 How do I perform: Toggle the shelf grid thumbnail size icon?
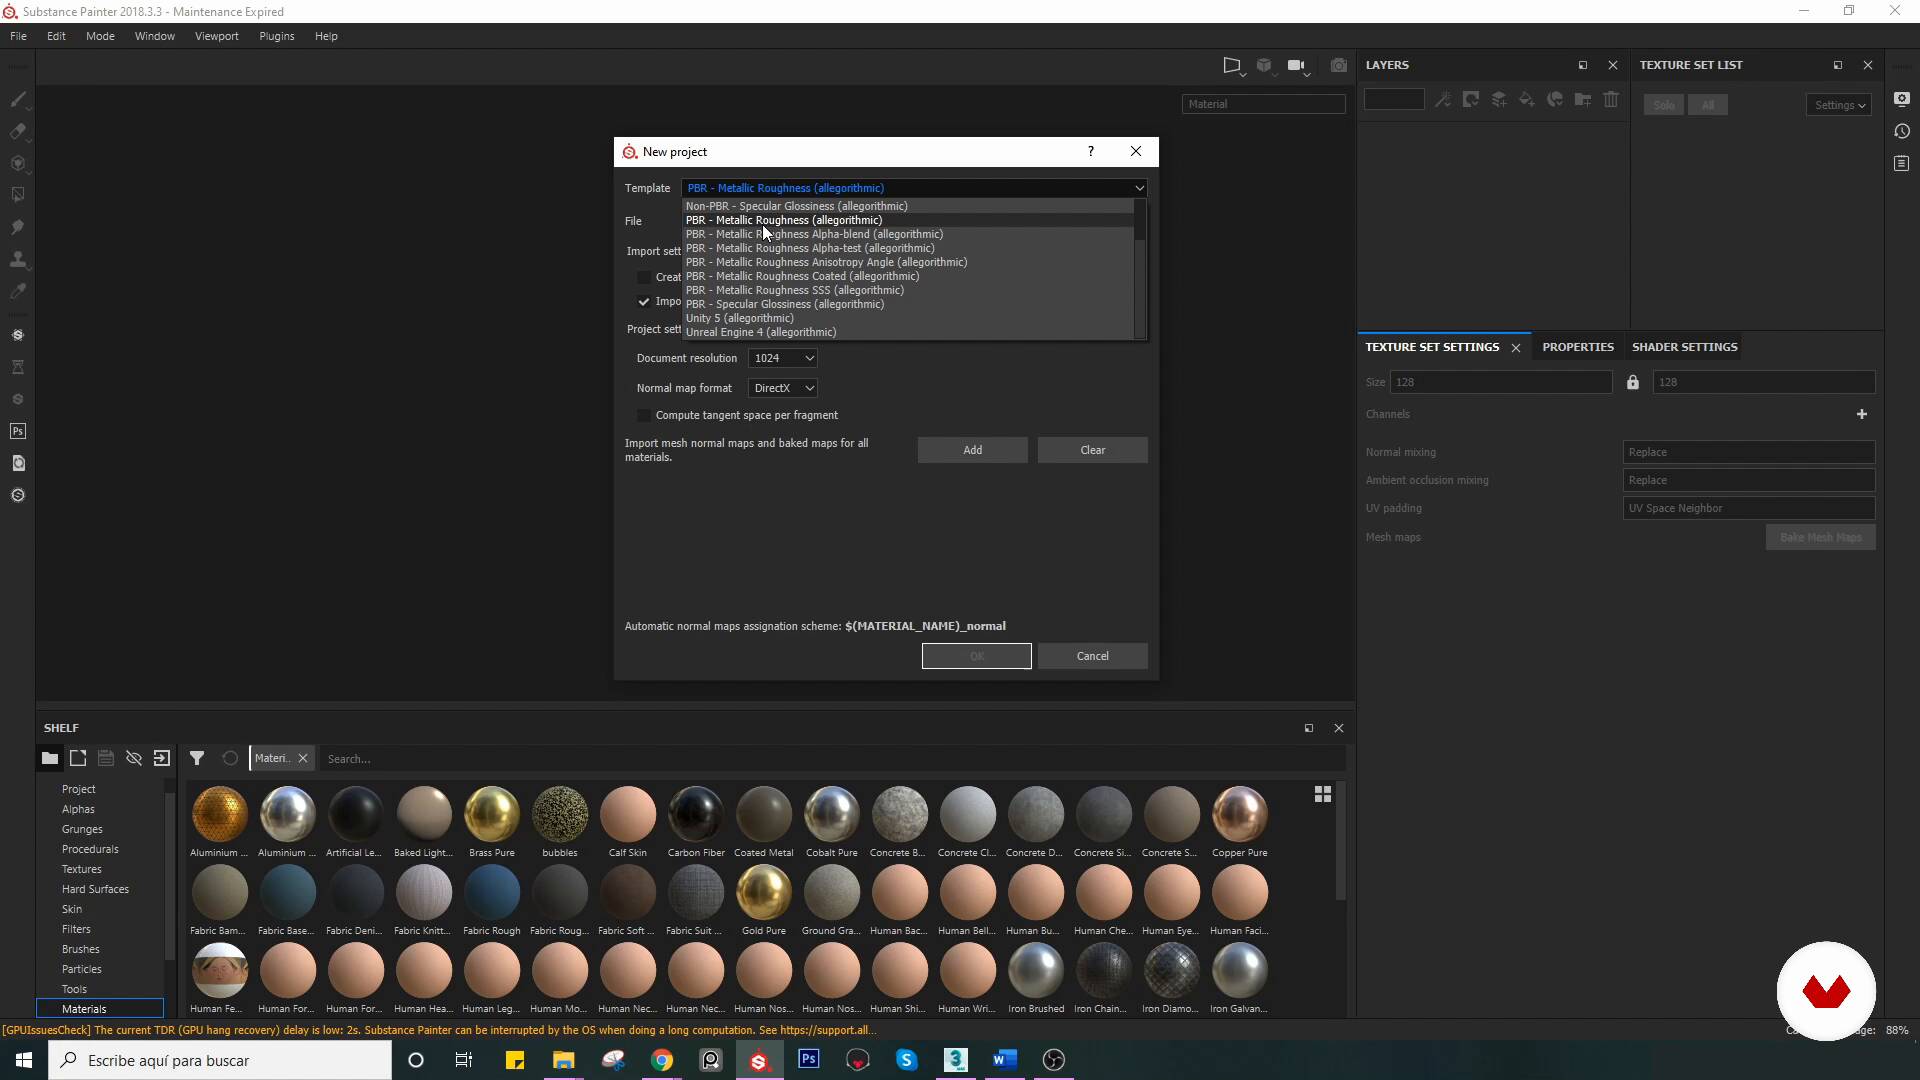(1322, 794)
